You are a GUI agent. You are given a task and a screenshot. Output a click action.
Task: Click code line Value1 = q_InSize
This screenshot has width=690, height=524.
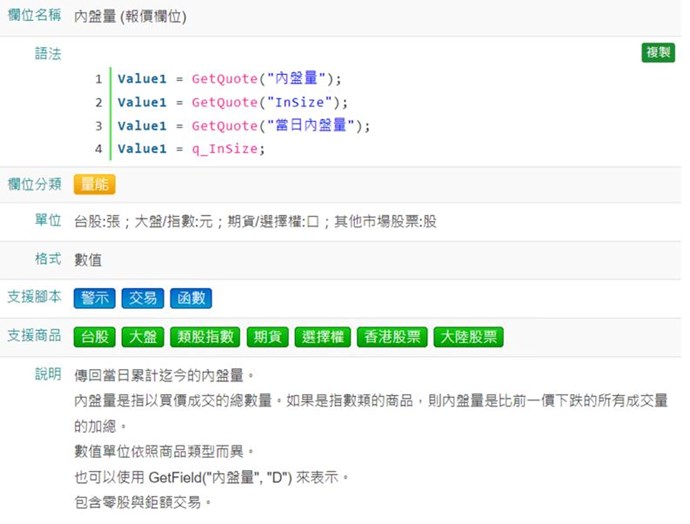(192, 149)
